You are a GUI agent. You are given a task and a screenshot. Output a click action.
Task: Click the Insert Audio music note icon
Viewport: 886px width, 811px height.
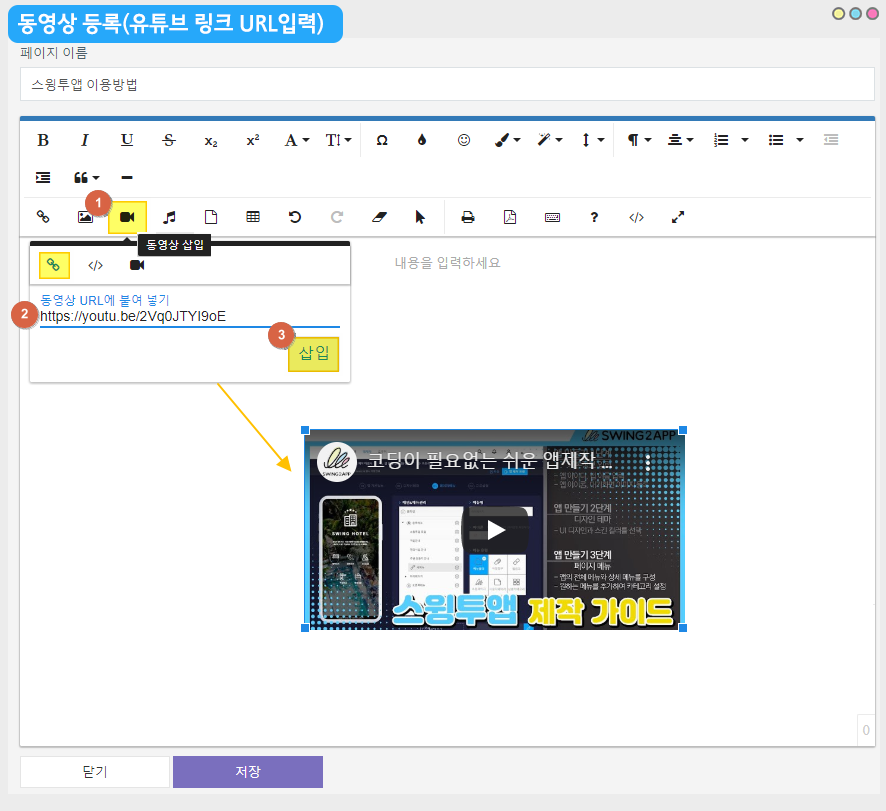point(169,217)
